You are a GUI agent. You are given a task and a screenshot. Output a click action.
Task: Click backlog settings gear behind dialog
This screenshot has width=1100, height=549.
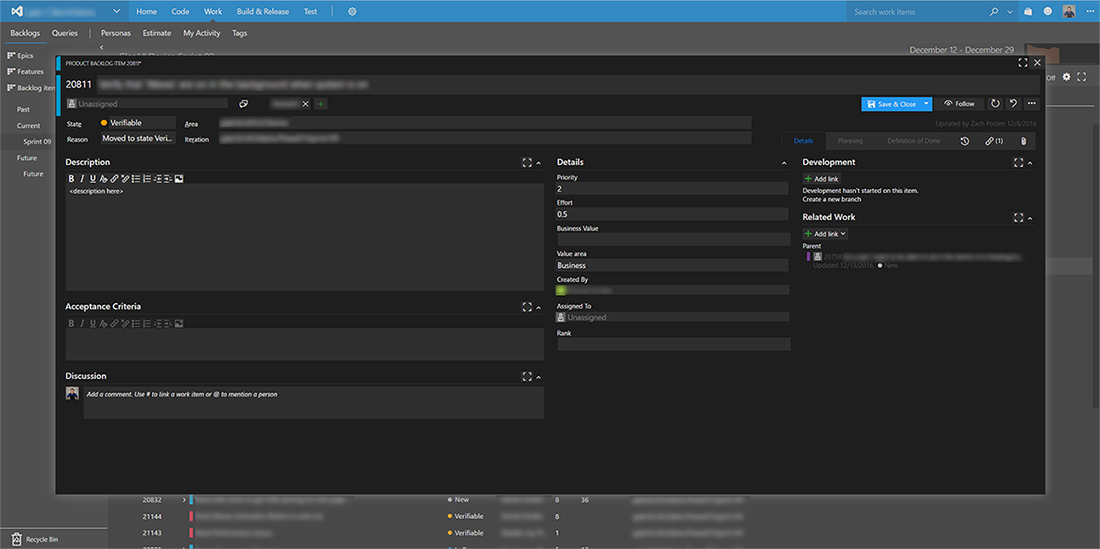[x=1066, y=77]
